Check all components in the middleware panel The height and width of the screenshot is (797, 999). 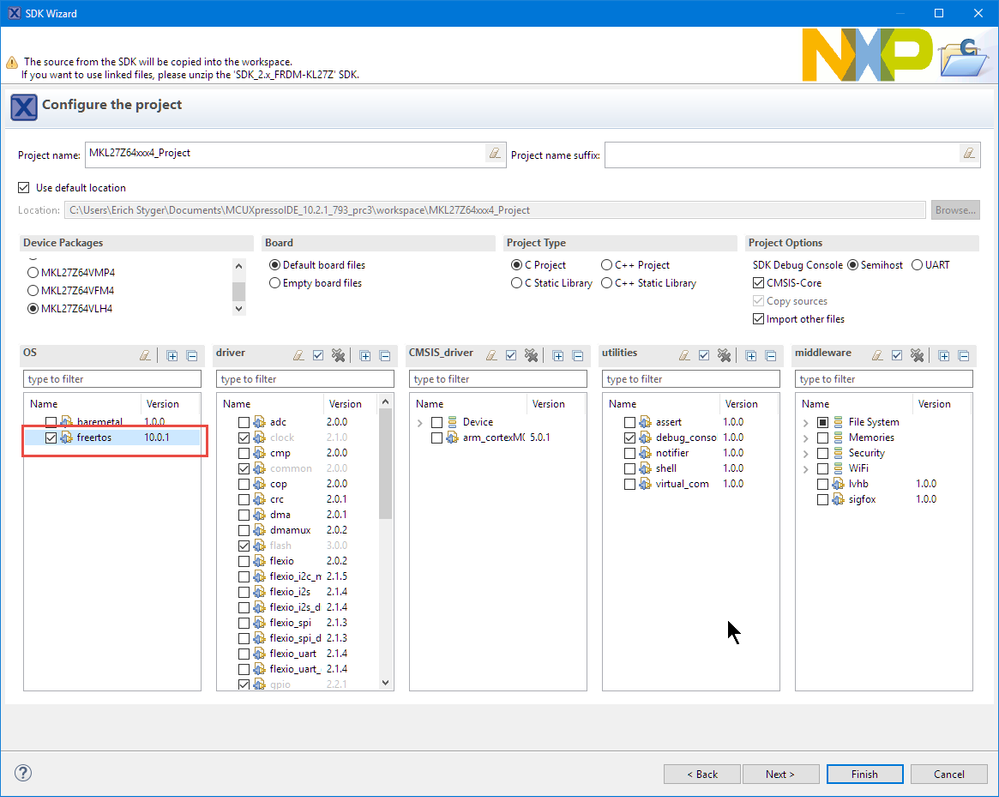pos(898,355)
